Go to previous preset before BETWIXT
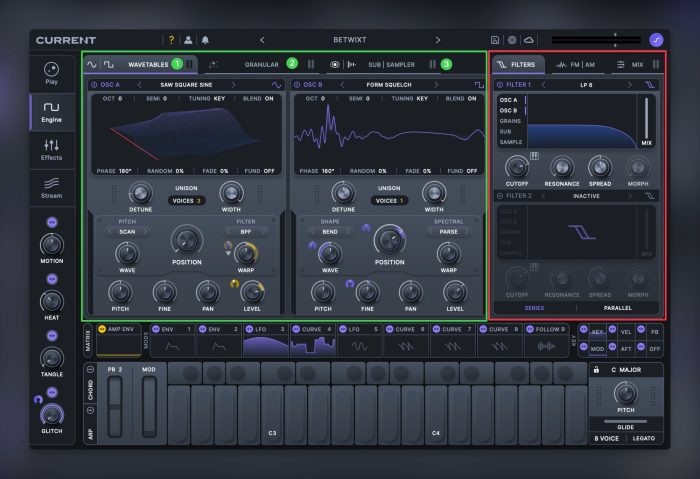 click(x=262, y=40)
